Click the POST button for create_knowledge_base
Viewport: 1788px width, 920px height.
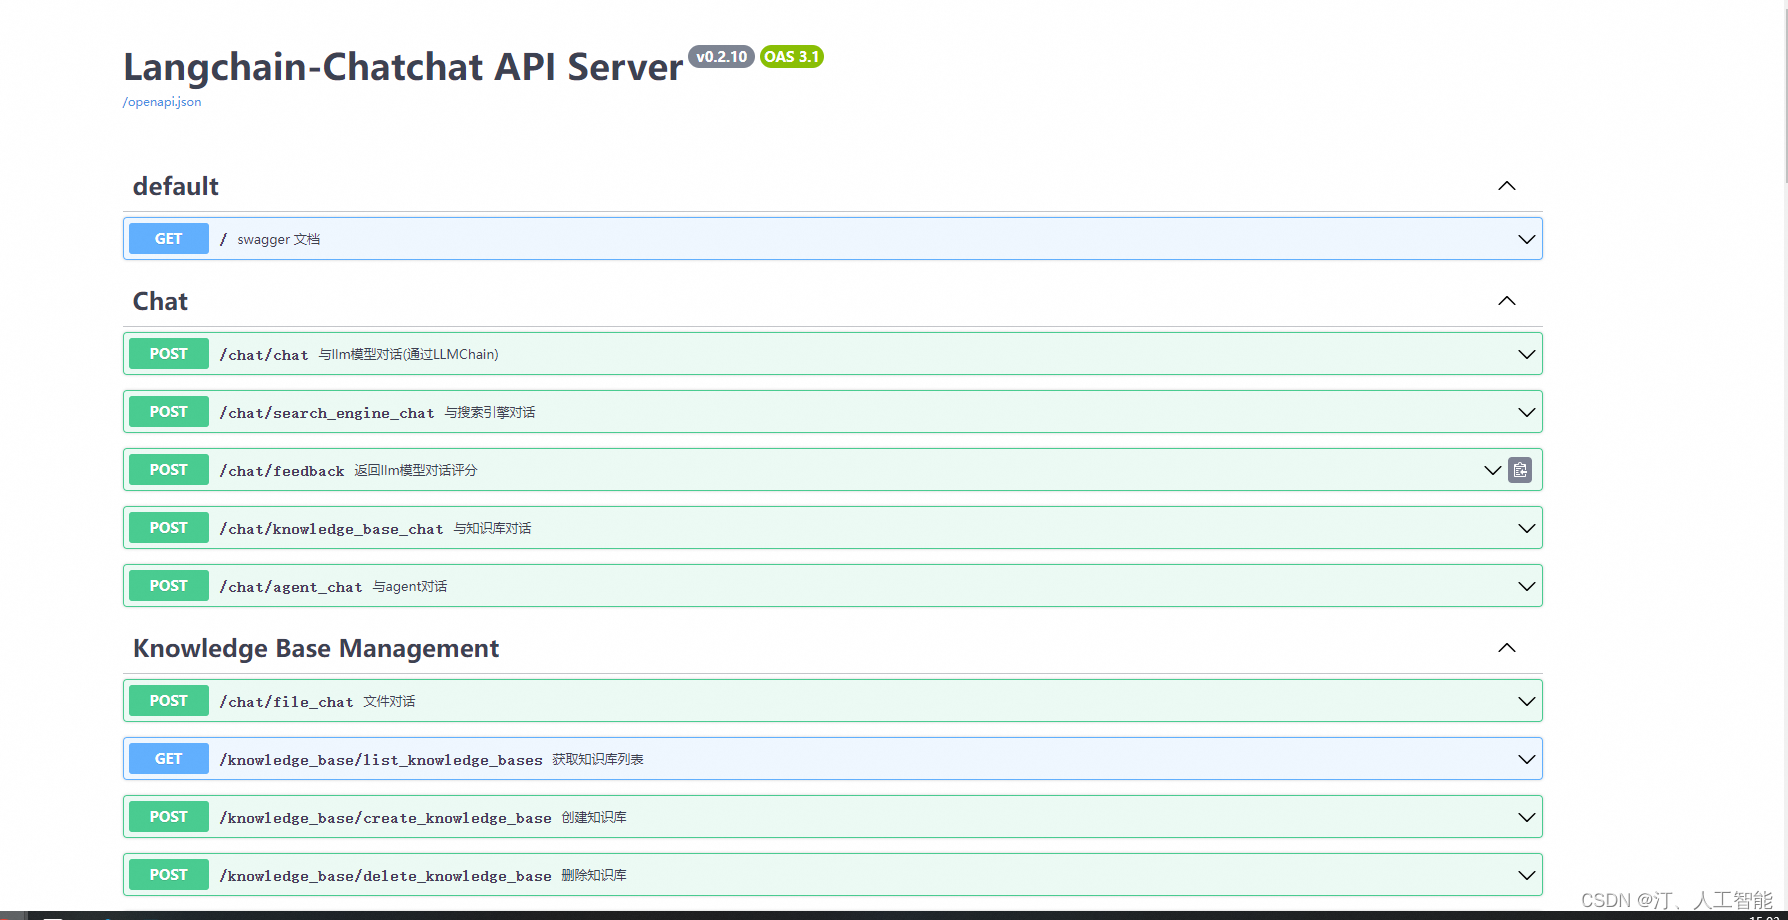click(x=169, y=817)
